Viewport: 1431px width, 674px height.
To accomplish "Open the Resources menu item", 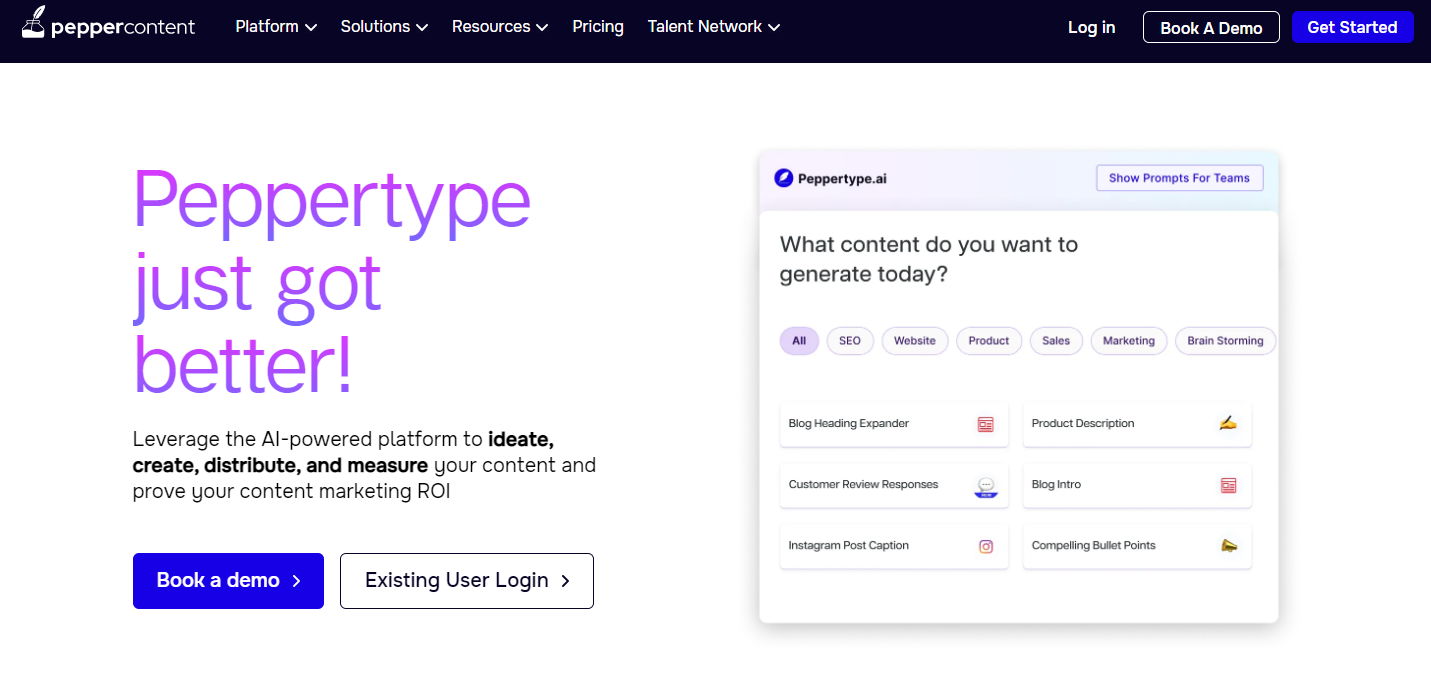I will tap(500, 27).
